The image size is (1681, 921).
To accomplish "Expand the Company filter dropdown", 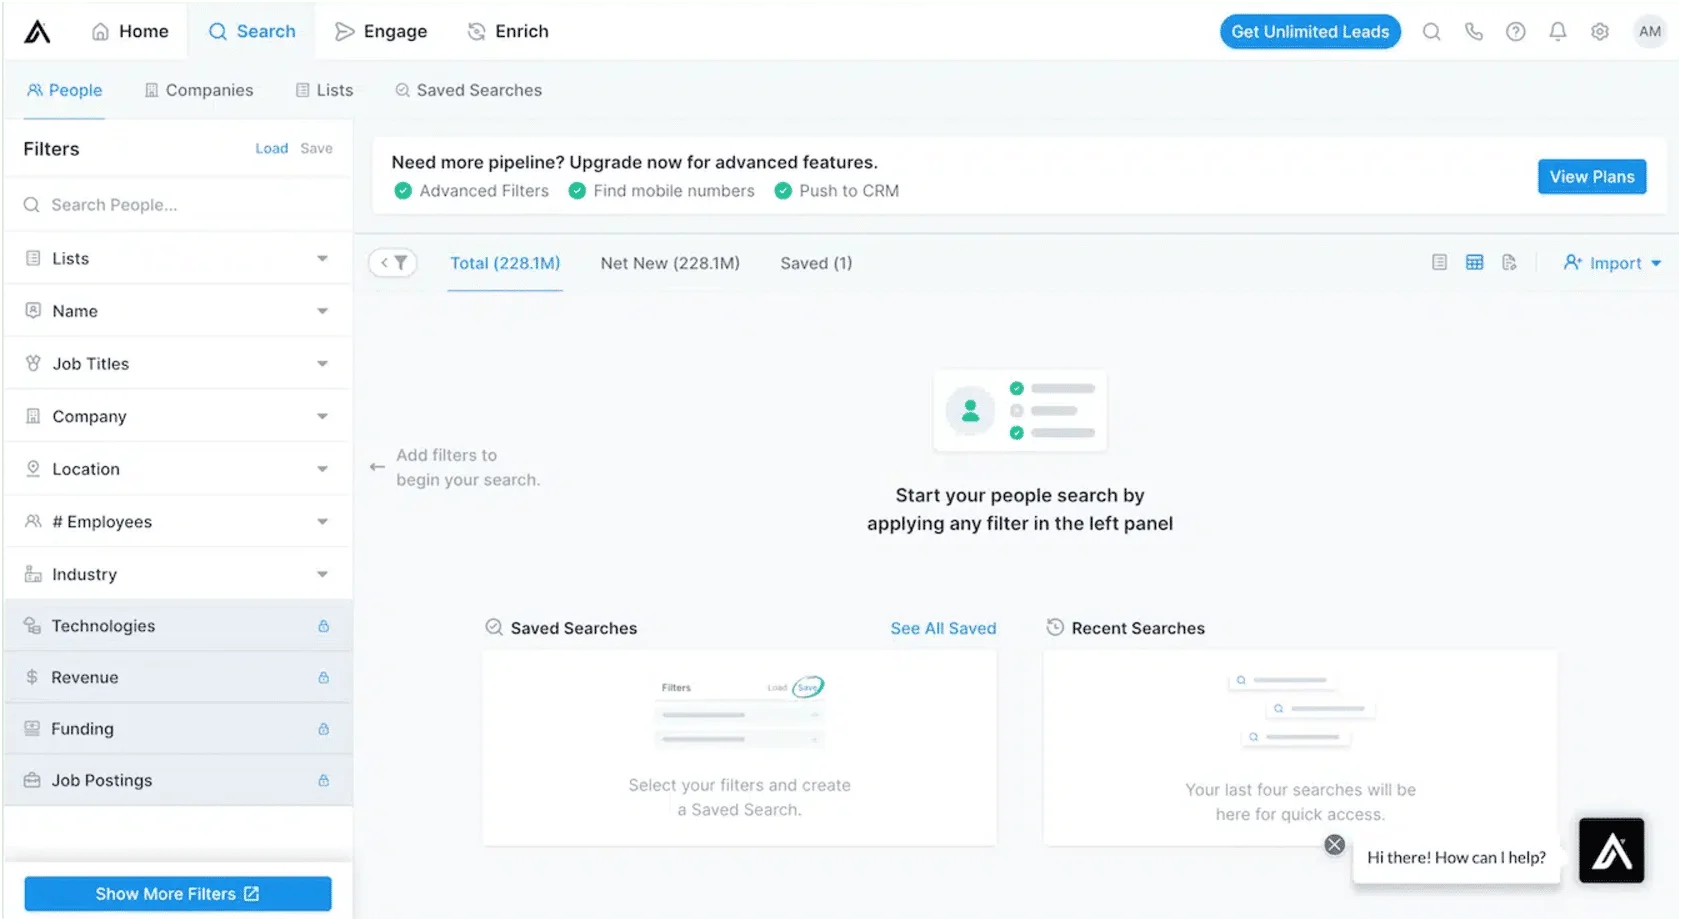I will coord(322,416).
